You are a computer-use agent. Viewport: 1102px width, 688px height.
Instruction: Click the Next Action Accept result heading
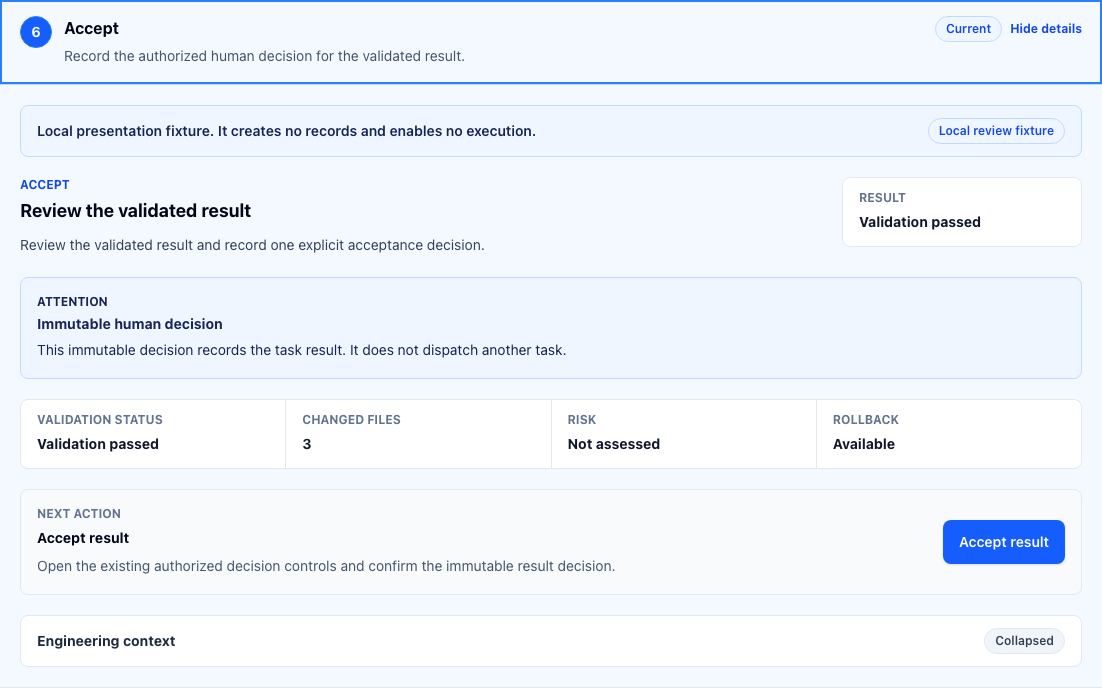83,538
